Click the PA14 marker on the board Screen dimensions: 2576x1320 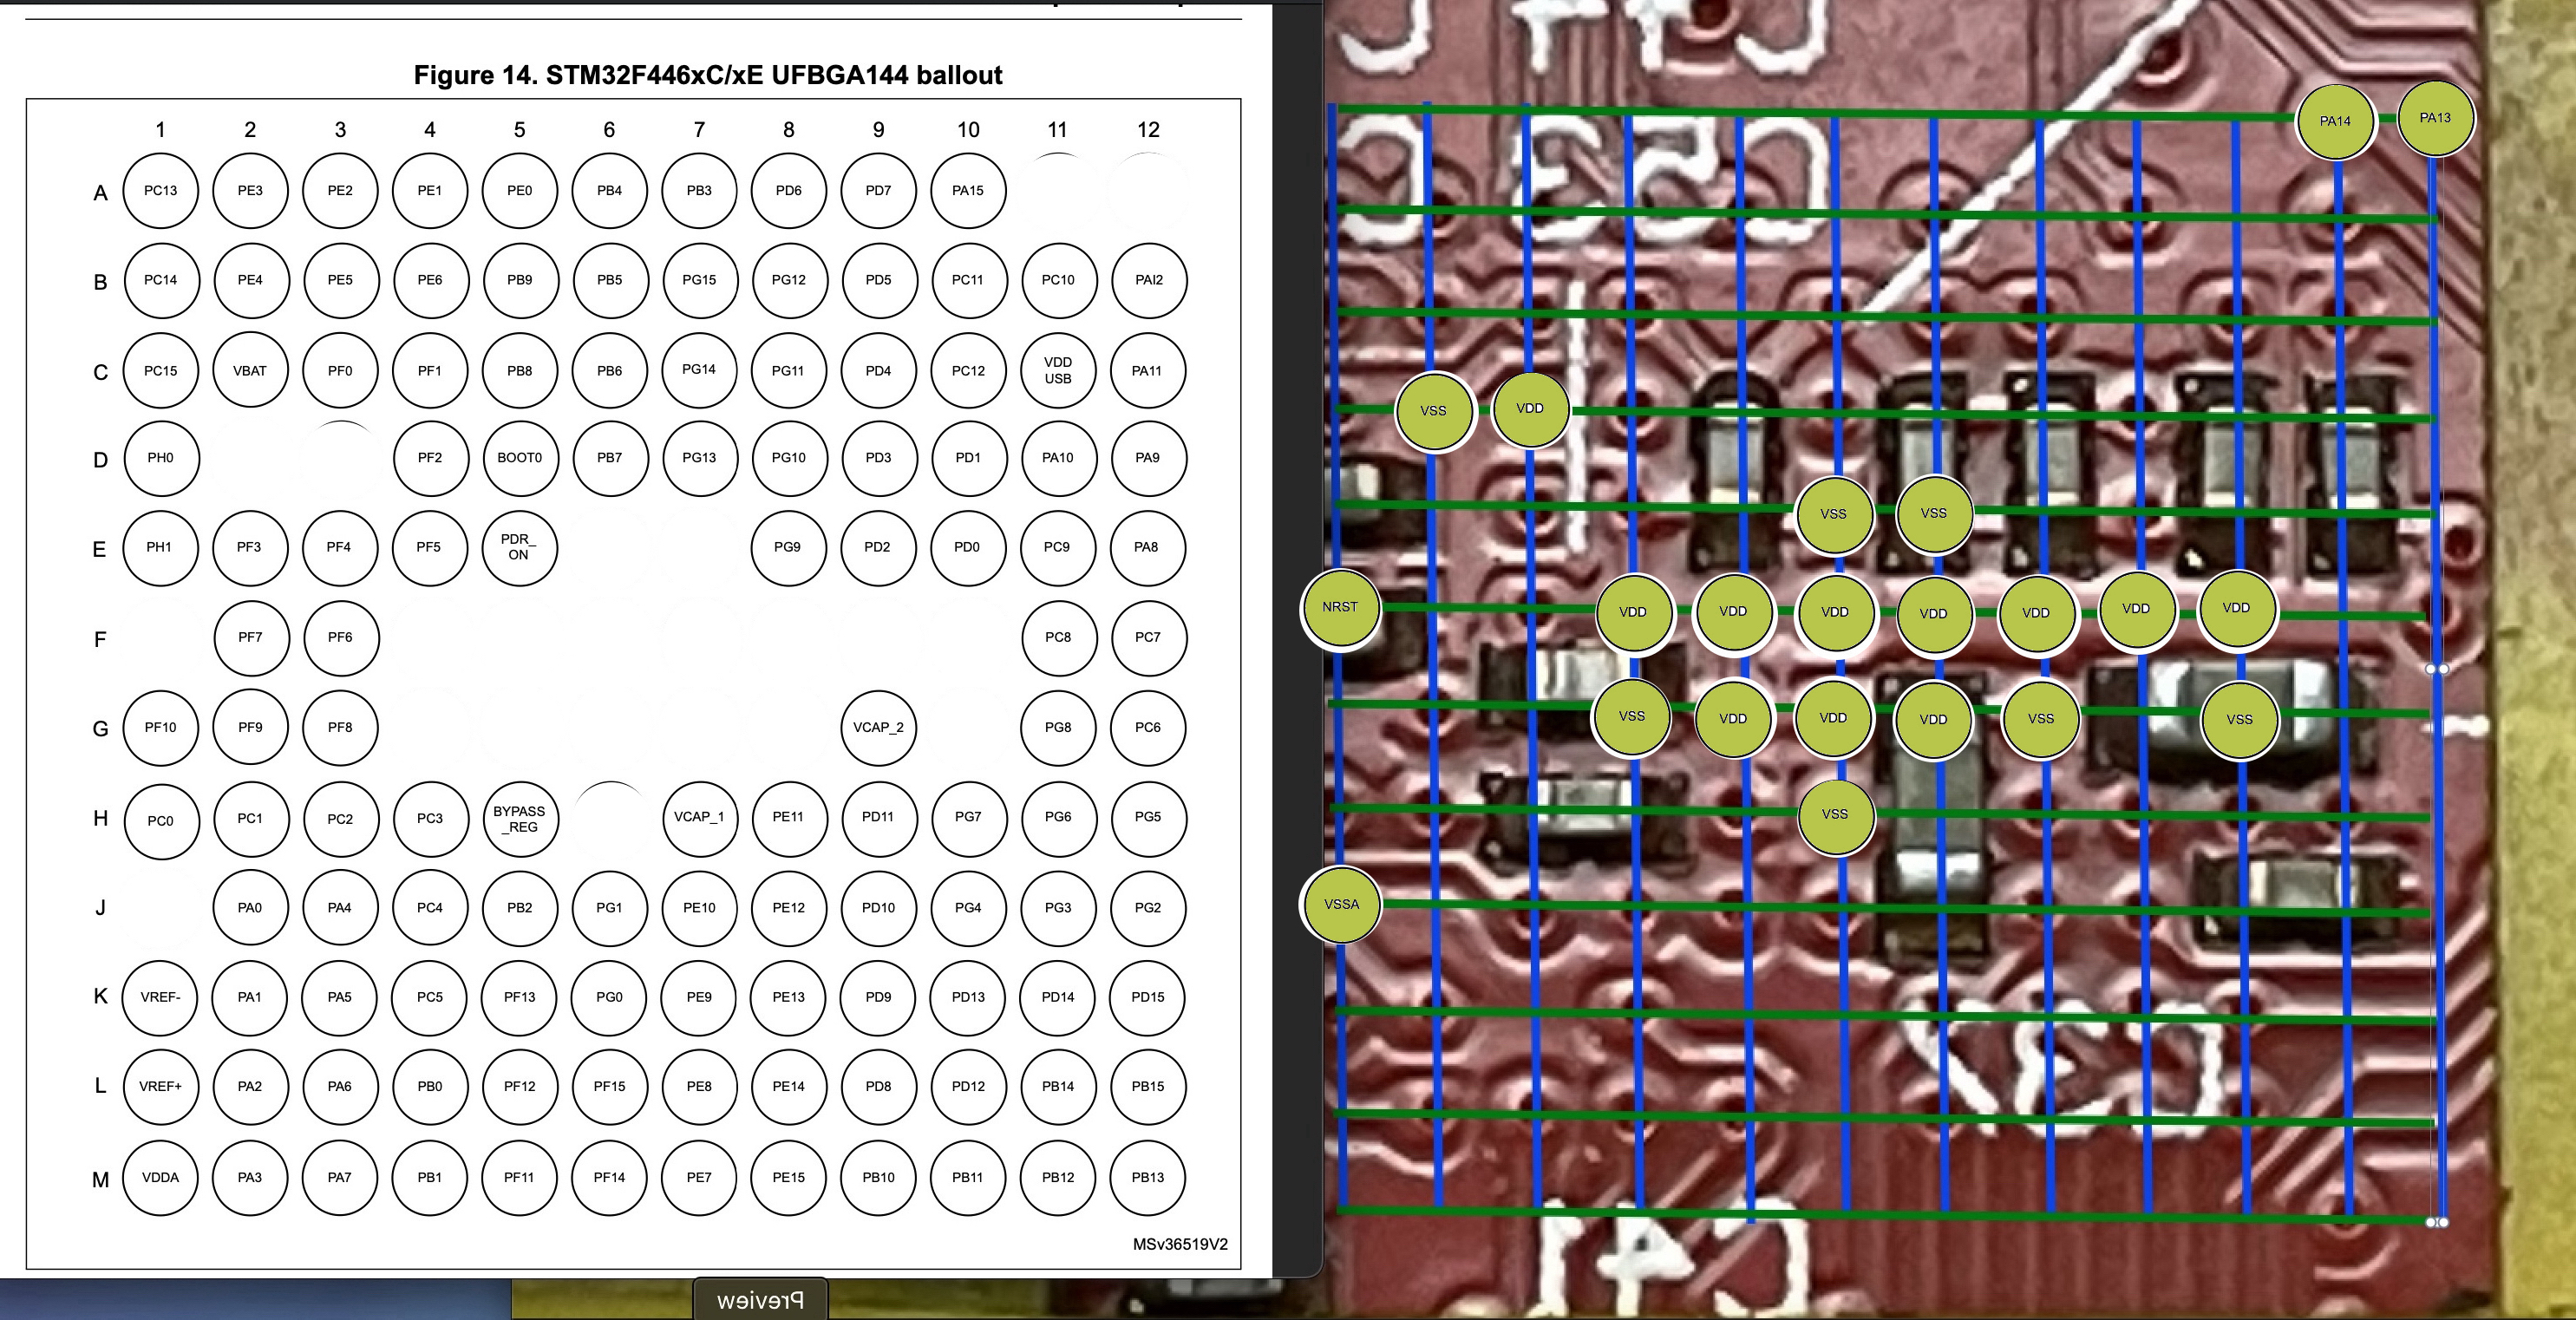pos(2335,122)
